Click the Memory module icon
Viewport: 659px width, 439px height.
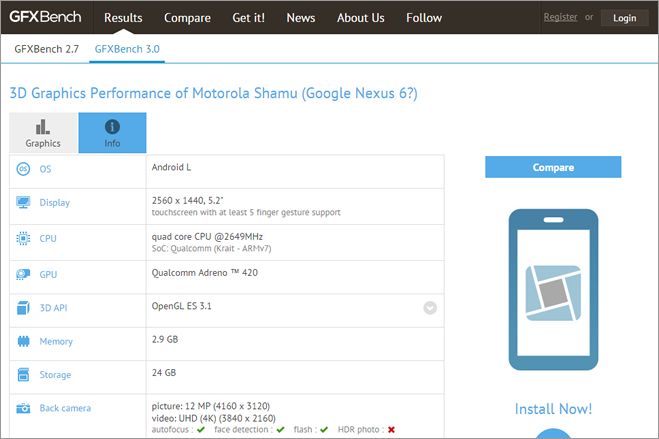pyautogui.click(x=23, y=341)
